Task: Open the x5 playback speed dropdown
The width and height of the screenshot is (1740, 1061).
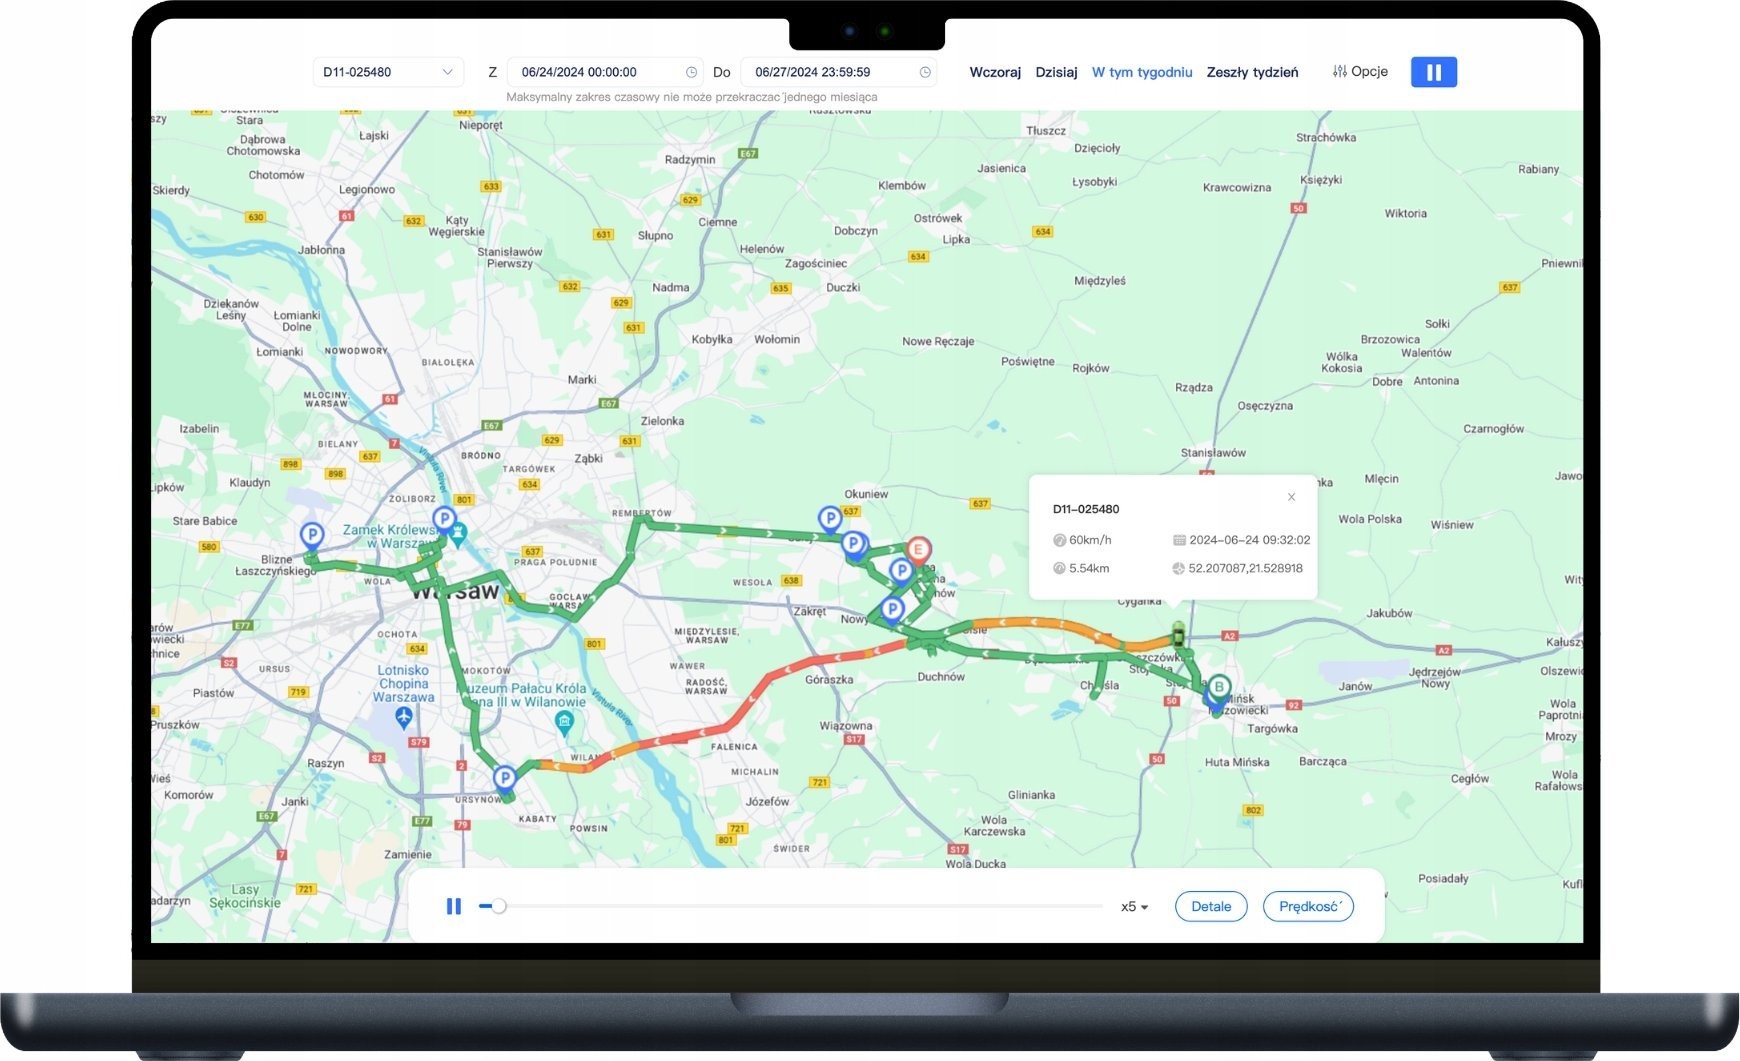Action: coord(1134,907)
